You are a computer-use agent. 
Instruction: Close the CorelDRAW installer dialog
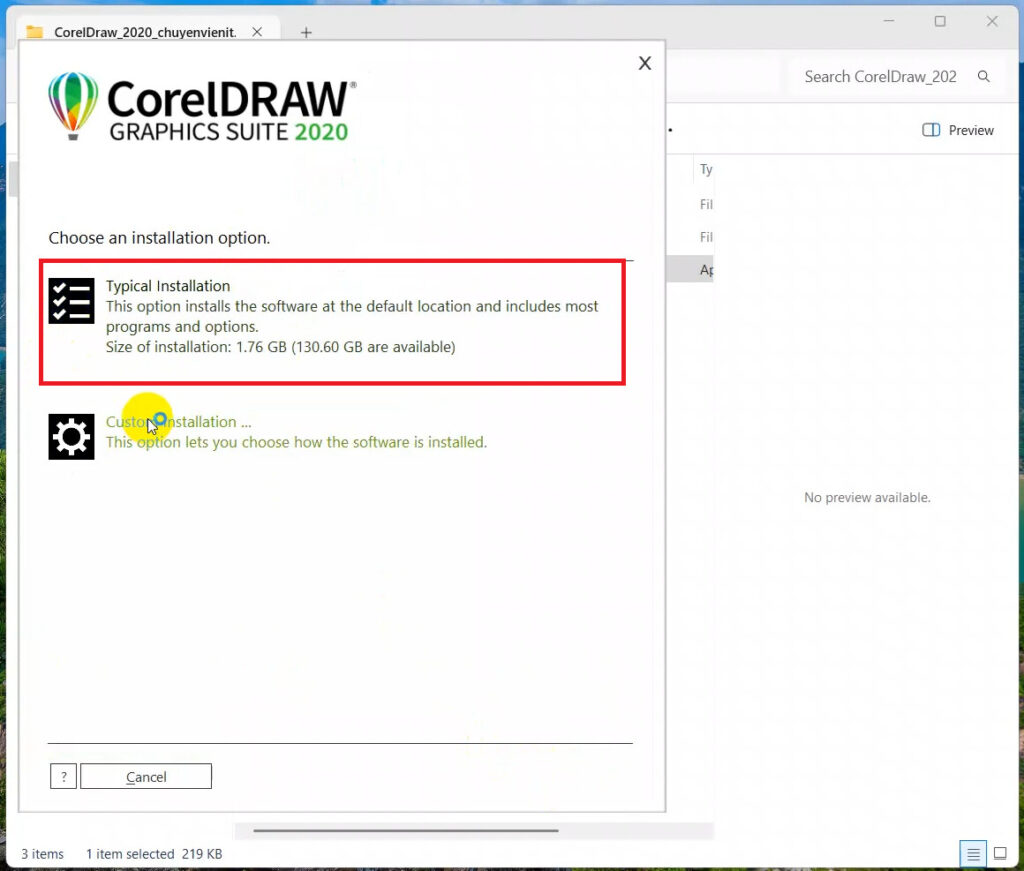[645, 63]
